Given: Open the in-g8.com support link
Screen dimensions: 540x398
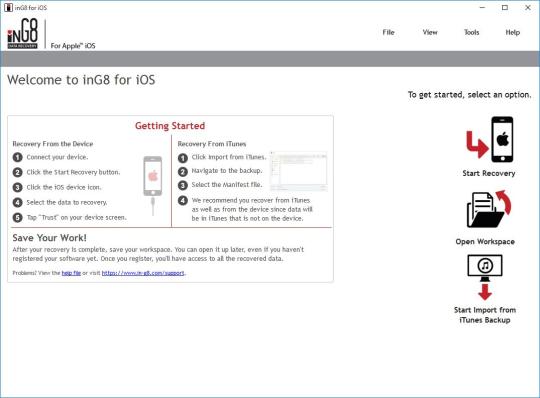Looking at the screenshot, I should (x=143, y=273).
